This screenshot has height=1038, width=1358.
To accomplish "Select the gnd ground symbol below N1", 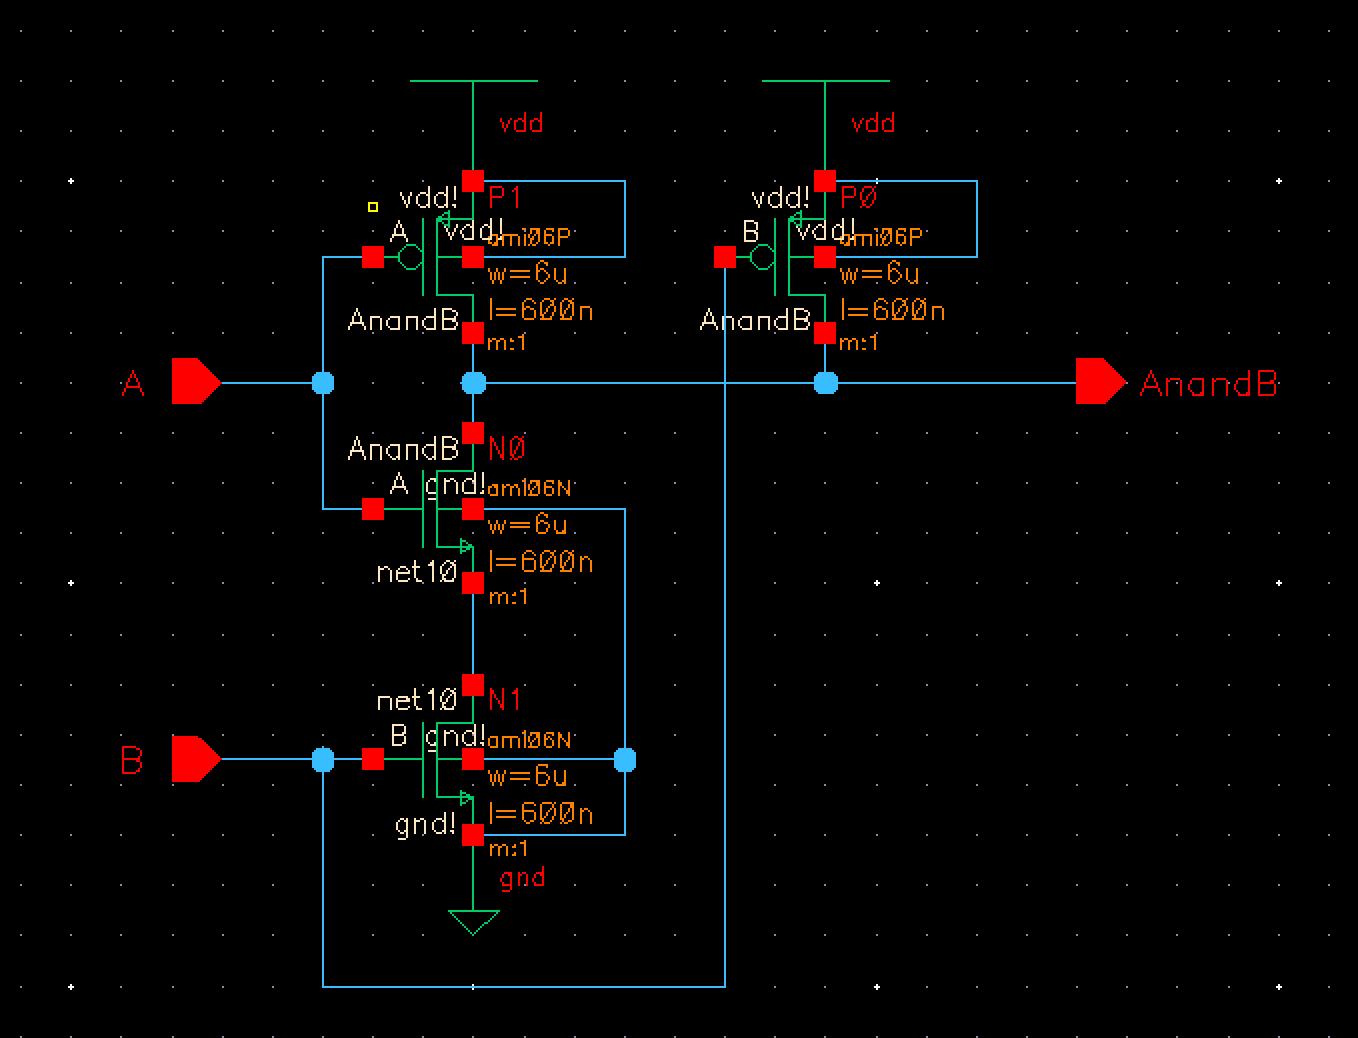I will pos(474,922).
